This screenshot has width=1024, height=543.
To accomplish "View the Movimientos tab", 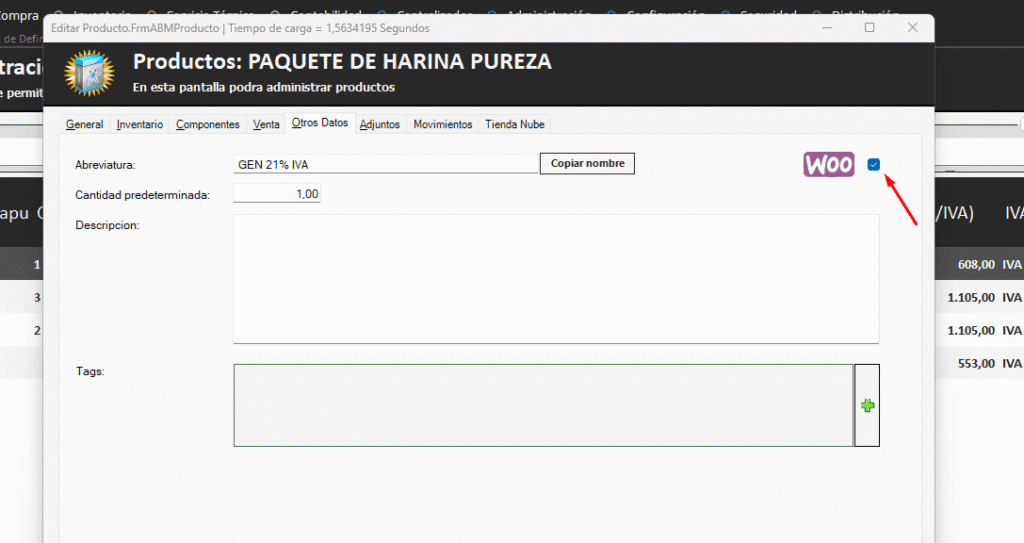I will point(442,124).
